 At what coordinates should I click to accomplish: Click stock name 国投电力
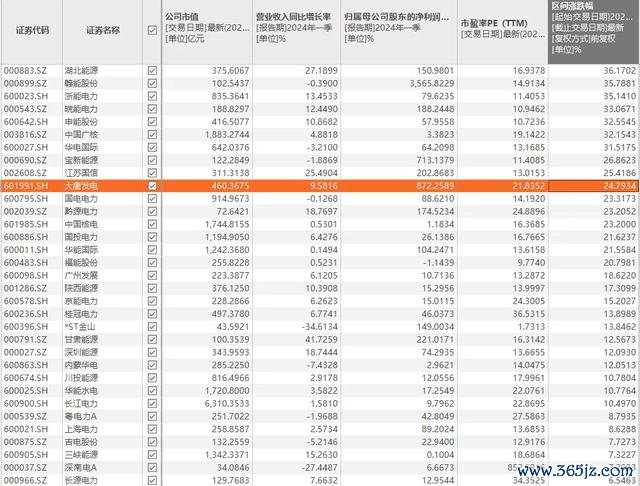[x=81, y=237]
